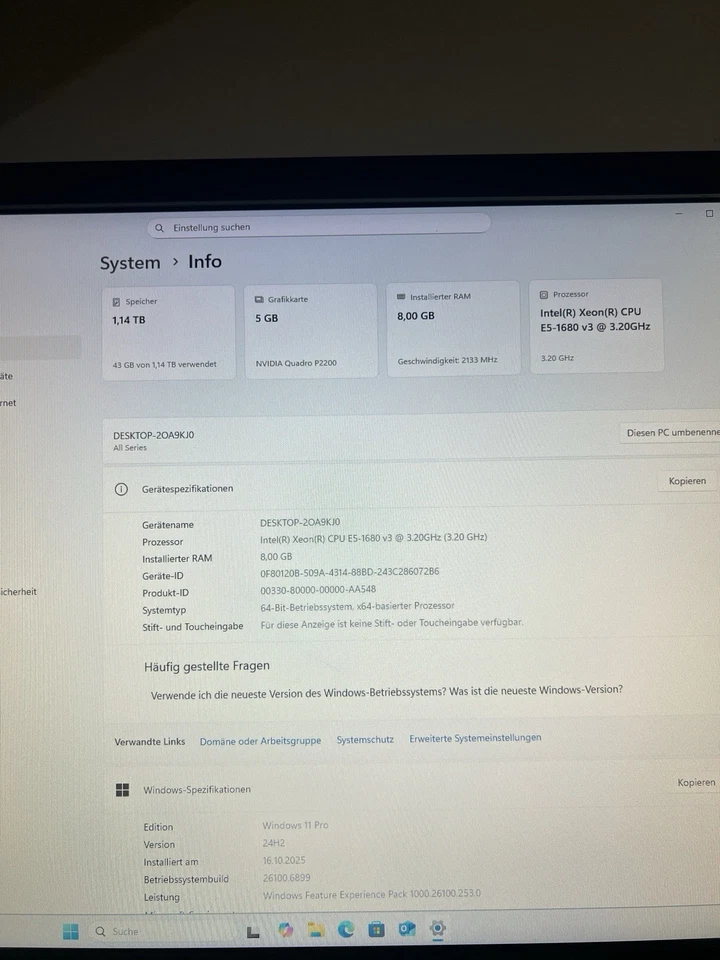Click the Gerätespezifikationen info icon

pos(121,489)
